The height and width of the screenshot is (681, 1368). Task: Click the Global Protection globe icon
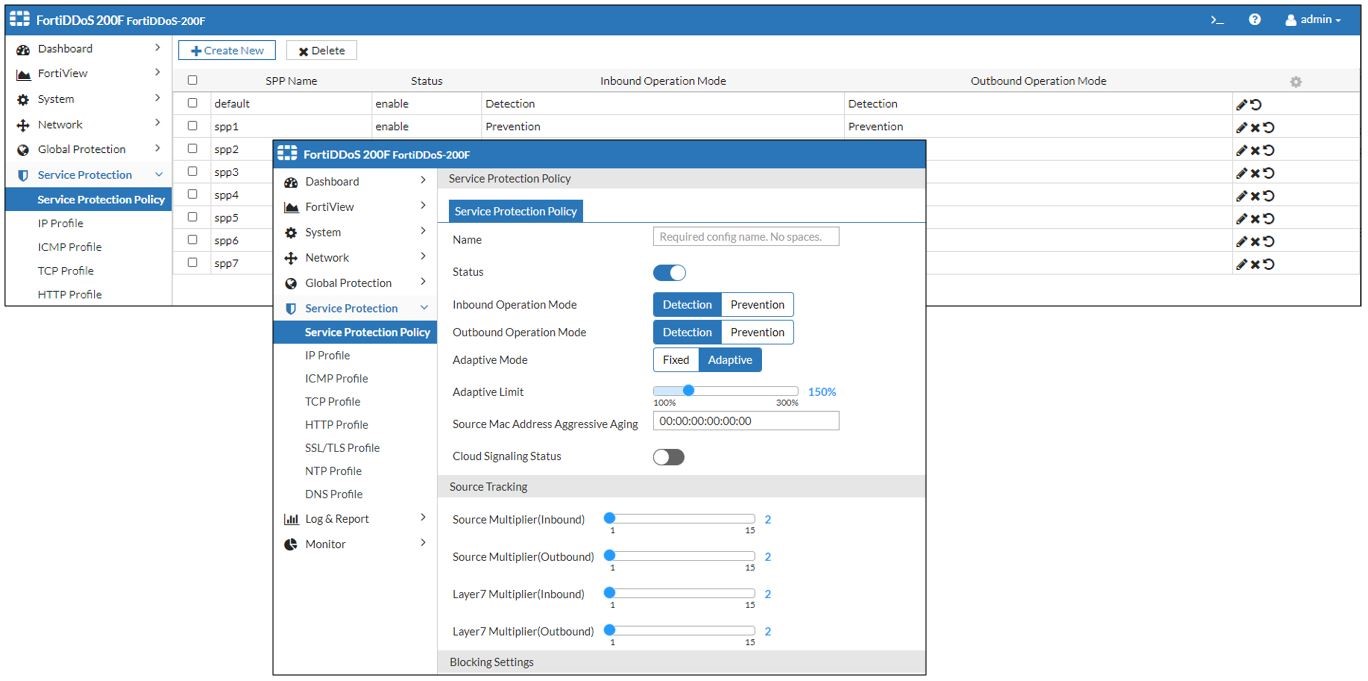tap(290, 283)
